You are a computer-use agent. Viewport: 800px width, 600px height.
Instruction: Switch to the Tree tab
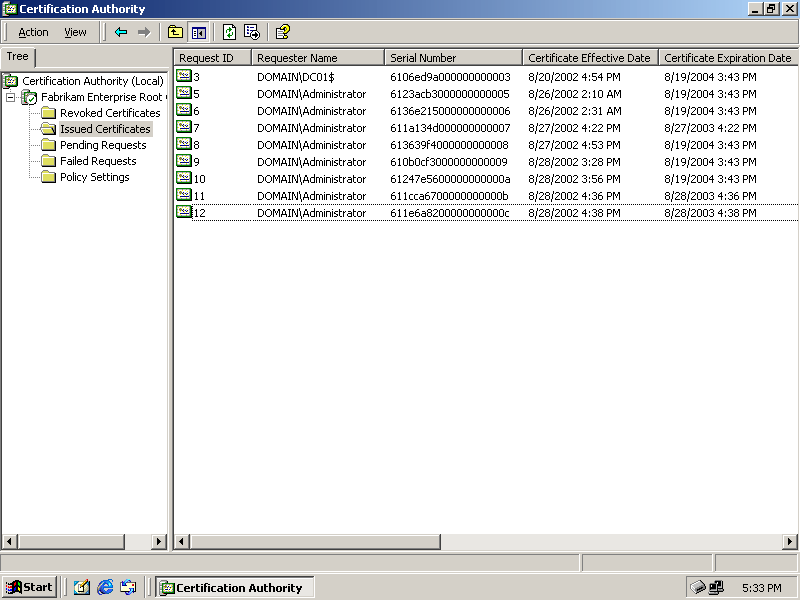pyautogui.click(x=18, y=57)
